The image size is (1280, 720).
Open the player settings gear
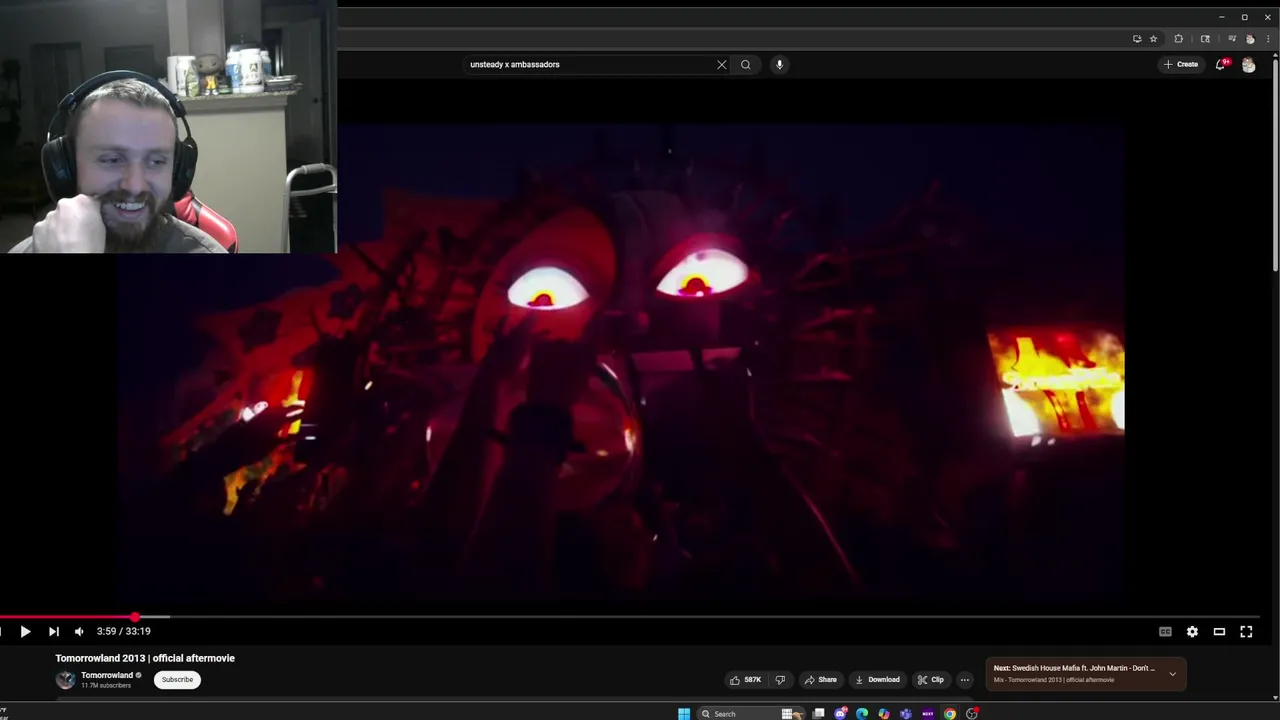1192,631
